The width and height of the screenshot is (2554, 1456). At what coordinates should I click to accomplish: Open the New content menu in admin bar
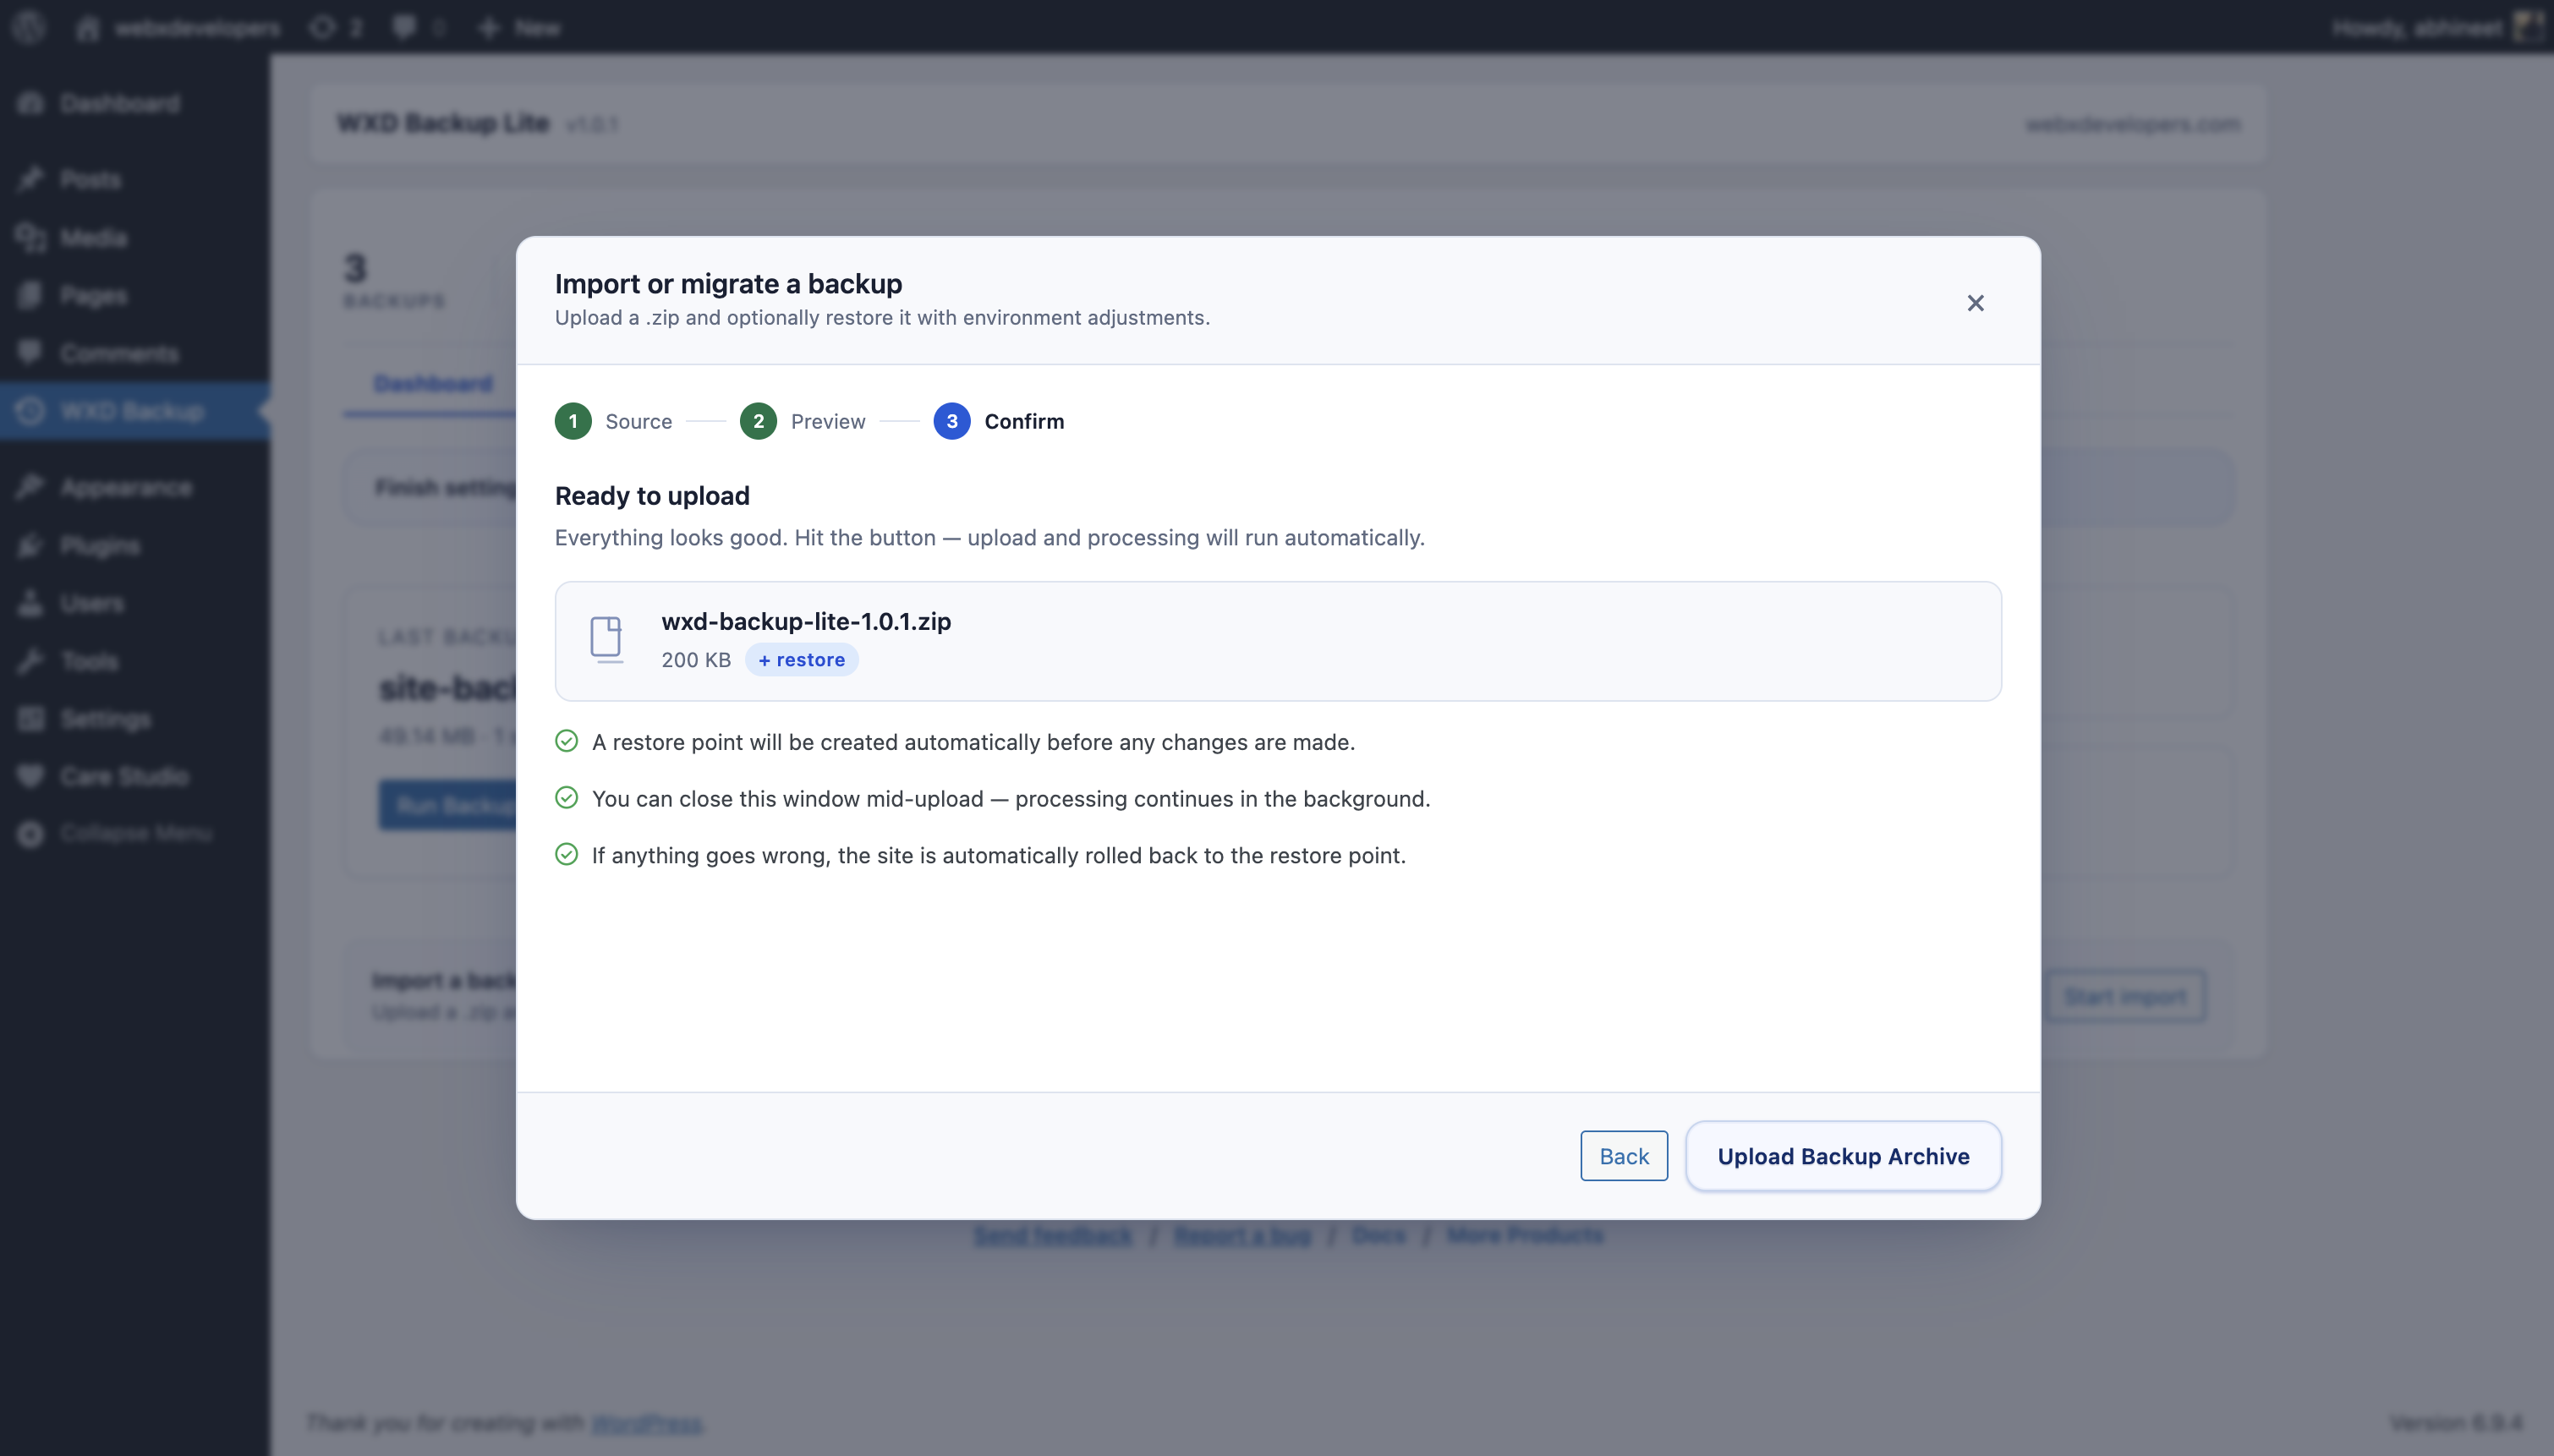tap(519, 27)
